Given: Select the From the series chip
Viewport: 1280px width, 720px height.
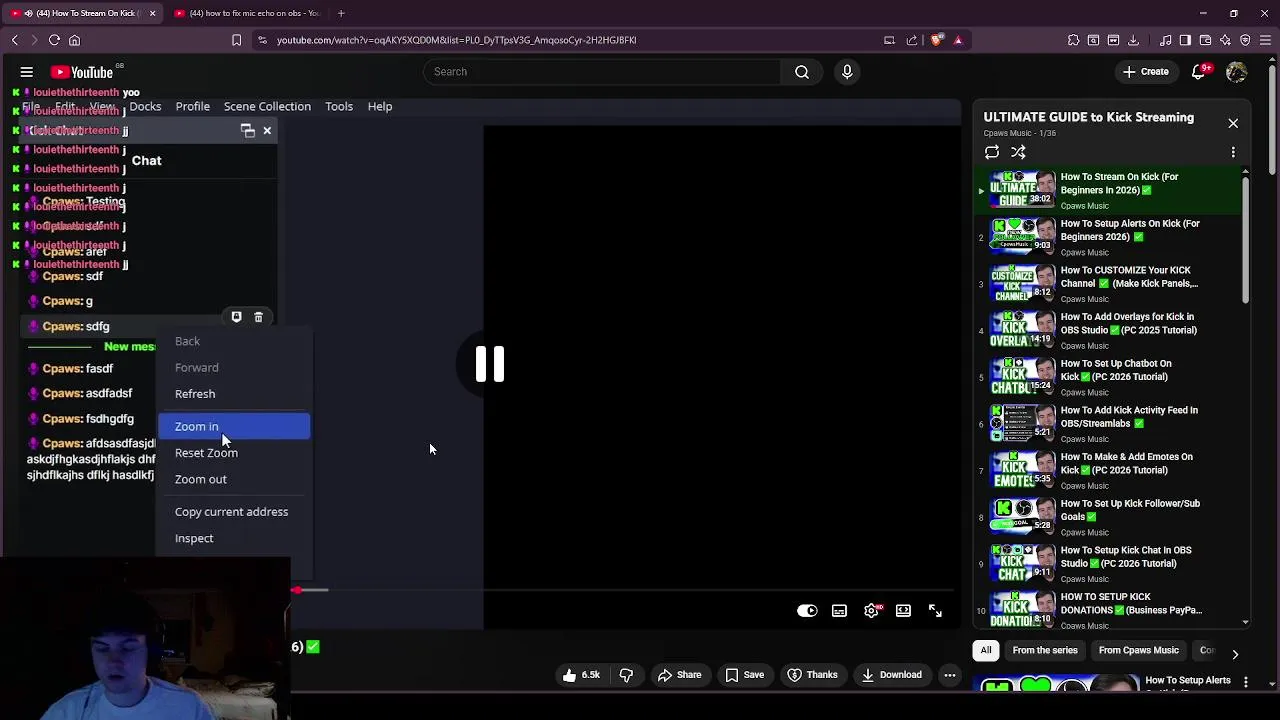Looking at the screenshot, I should pos(1045,651).
